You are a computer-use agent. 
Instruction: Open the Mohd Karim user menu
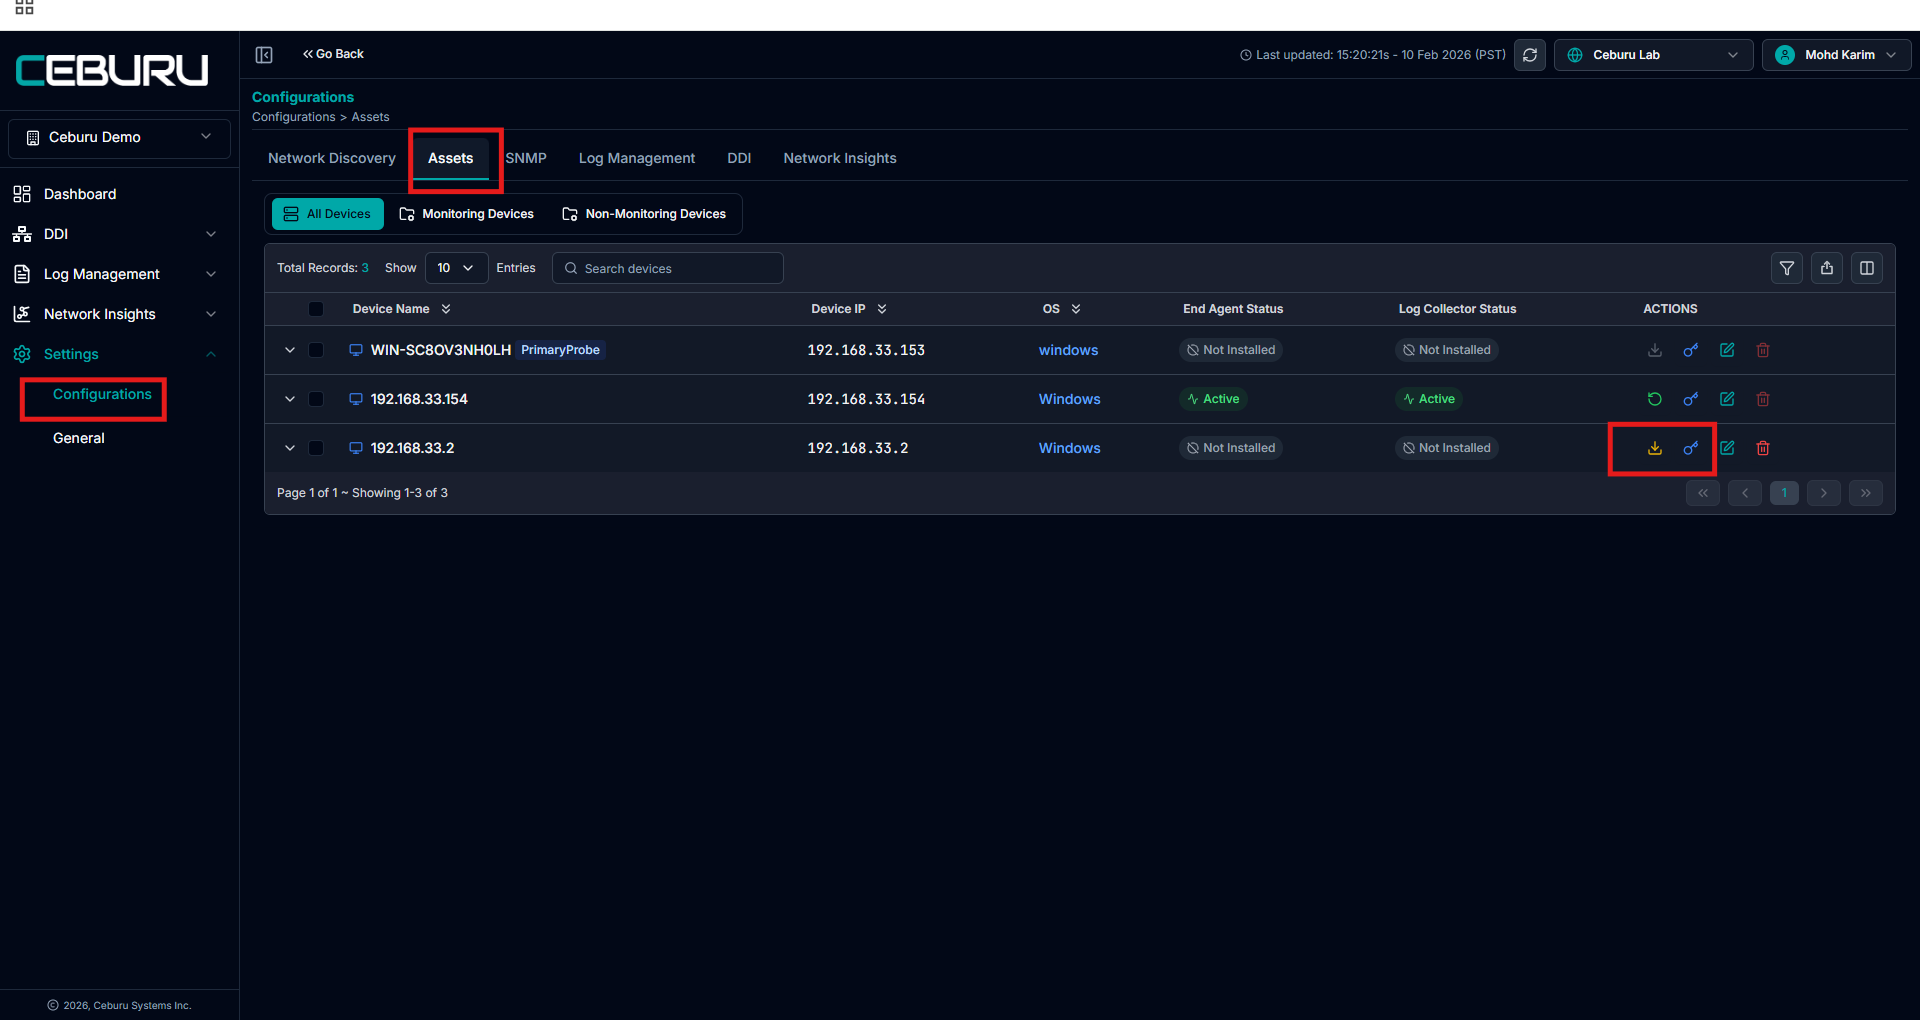[x=1837, y=55]
